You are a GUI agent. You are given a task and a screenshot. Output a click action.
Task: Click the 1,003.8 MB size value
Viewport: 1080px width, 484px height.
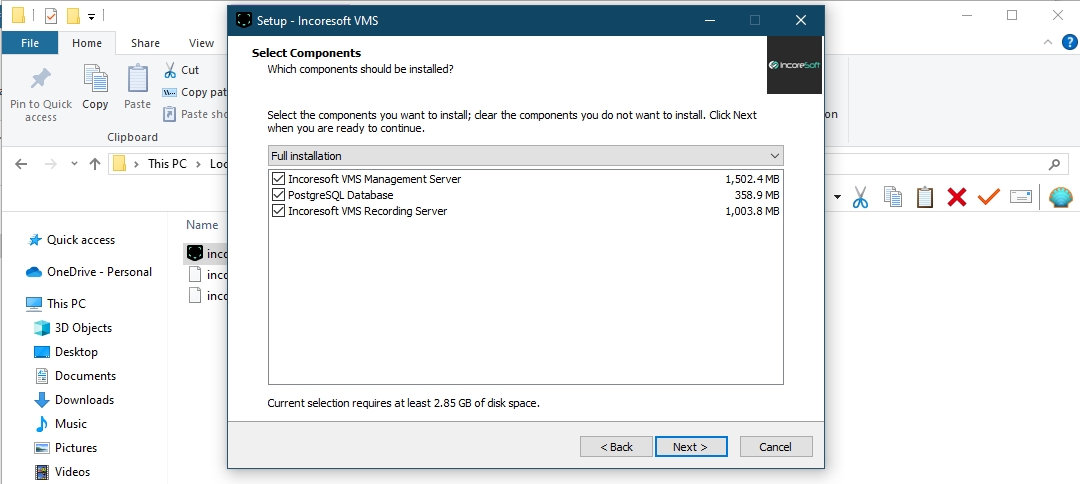pos(752,211)
